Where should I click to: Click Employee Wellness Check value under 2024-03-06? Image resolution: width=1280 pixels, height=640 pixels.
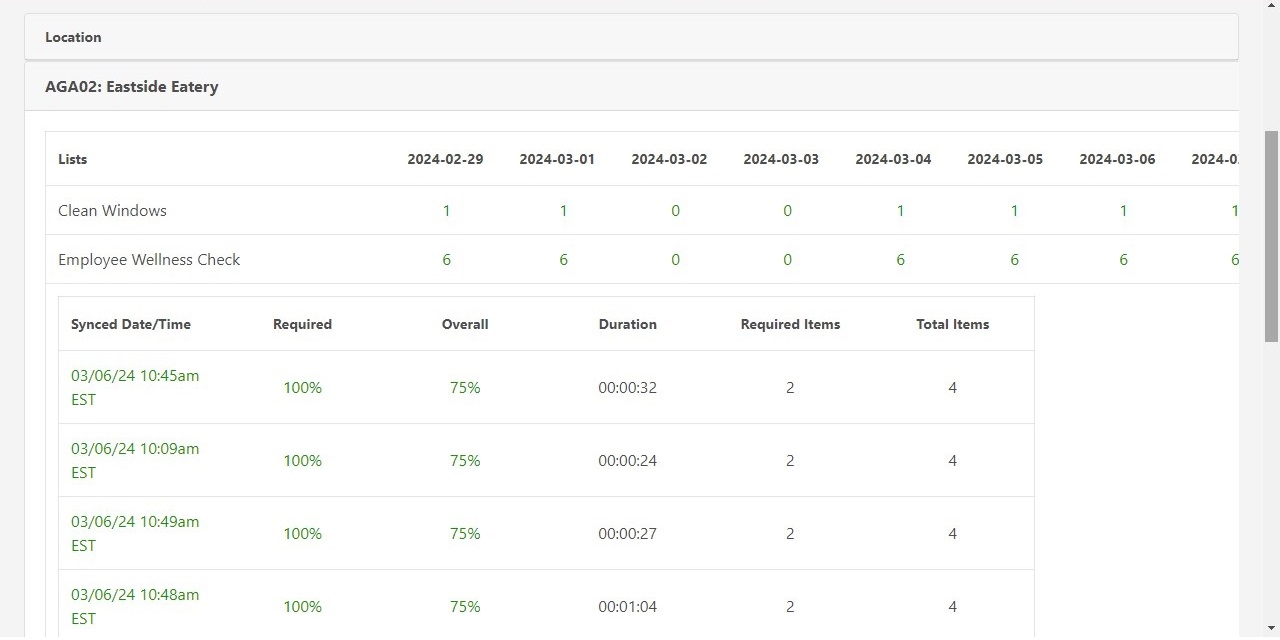coord(1123,259)
